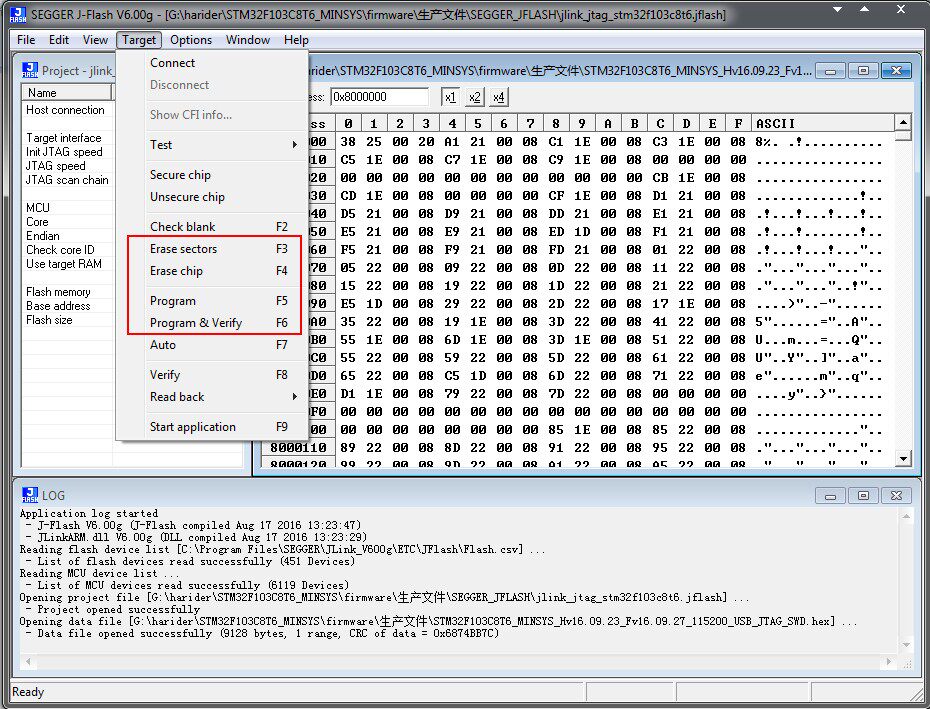This screenshot has height=709, width=930.
Task: Maximize the hex data window
Action: [864, 71]
